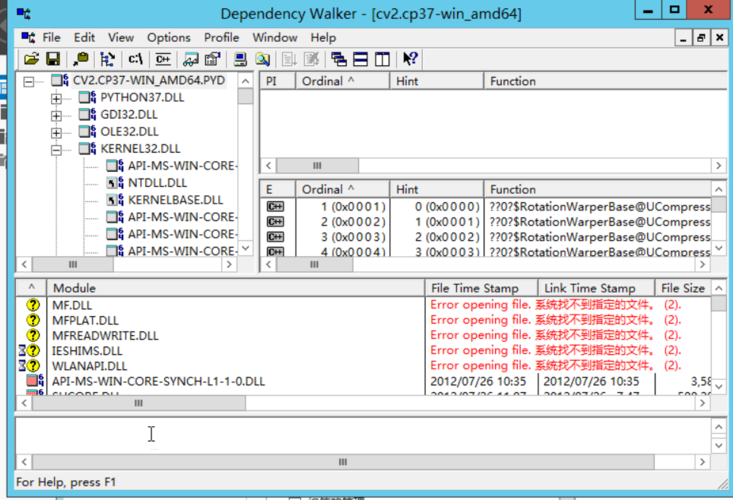The image size is (733, 500).
Task: Collapse the KERNEL32.DLL tree node
Action: 56,150
